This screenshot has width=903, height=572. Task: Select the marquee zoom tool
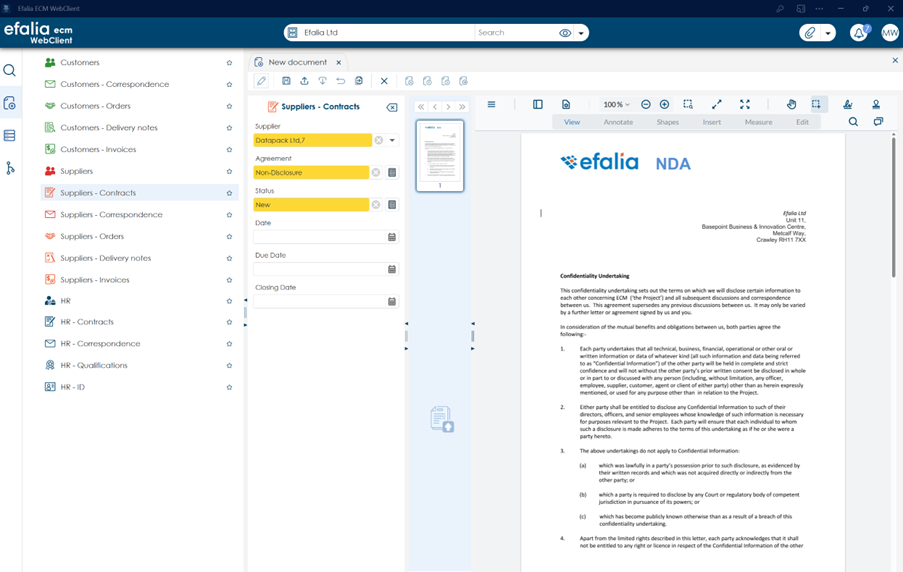click(688, 104)
